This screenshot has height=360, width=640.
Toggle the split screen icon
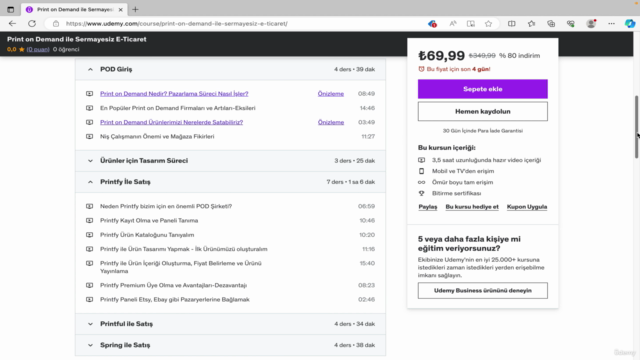tap(511, 24)
